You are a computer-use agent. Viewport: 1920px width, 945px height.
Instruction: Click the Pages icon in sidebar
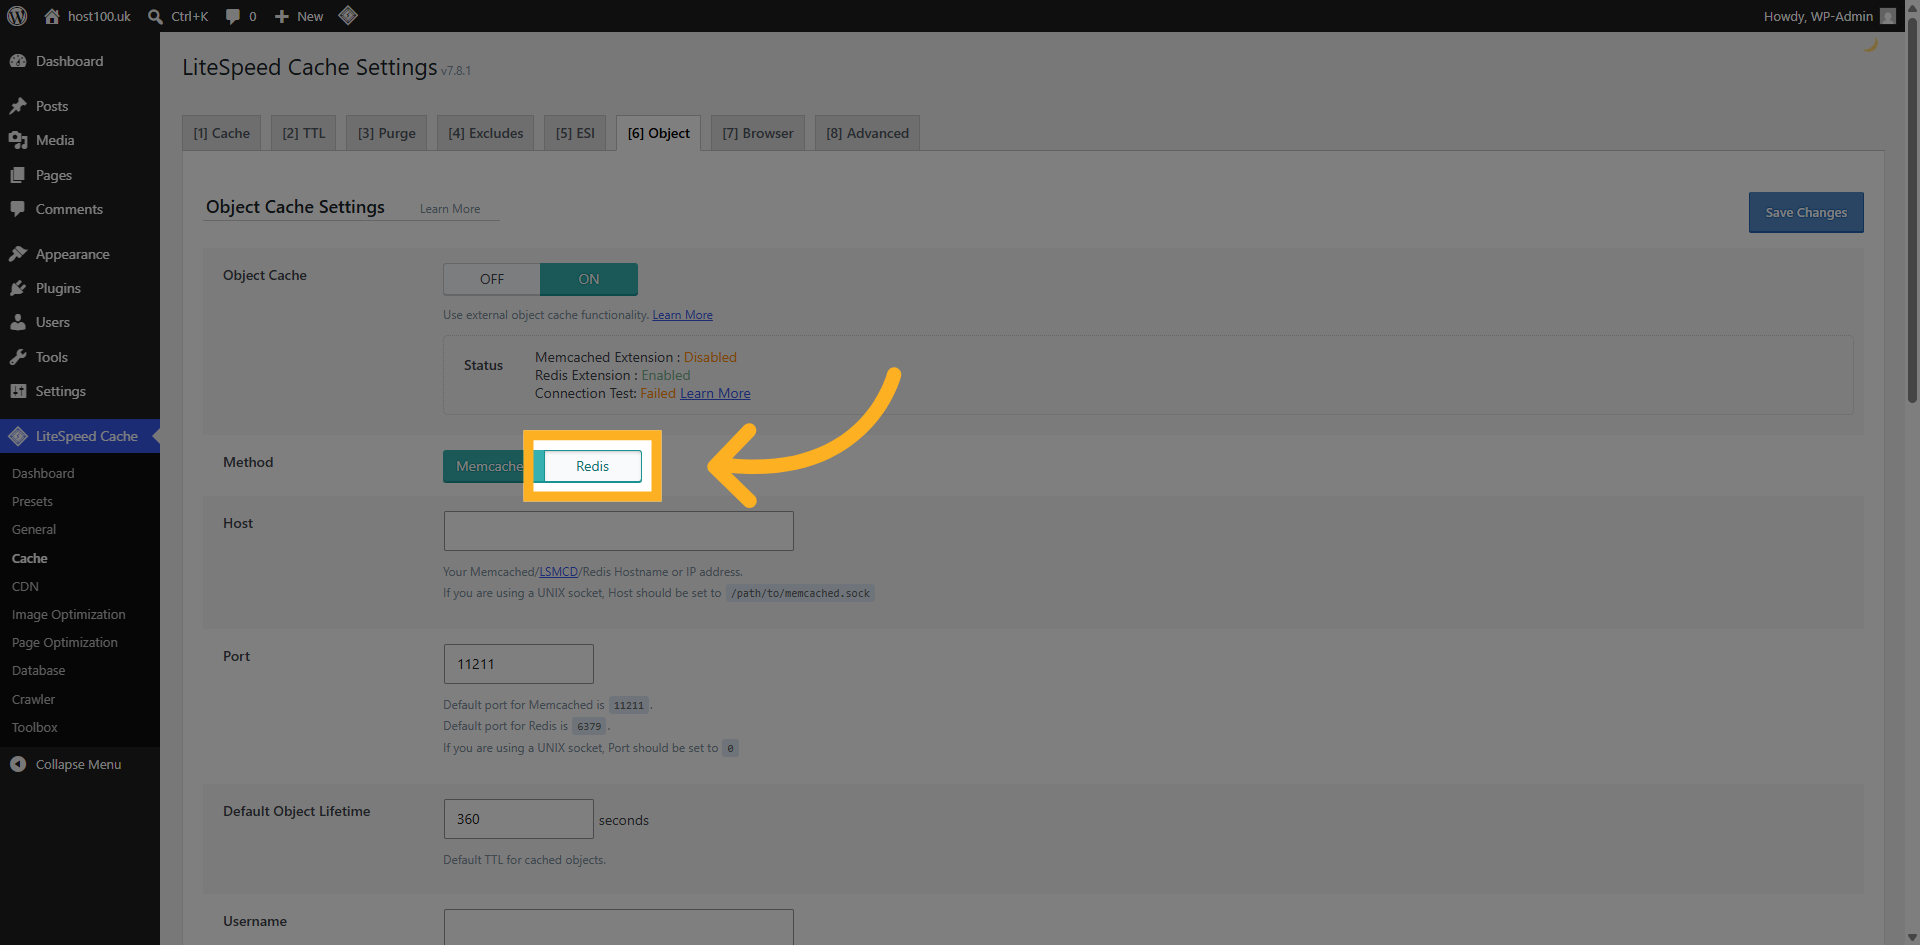[18, 175]
